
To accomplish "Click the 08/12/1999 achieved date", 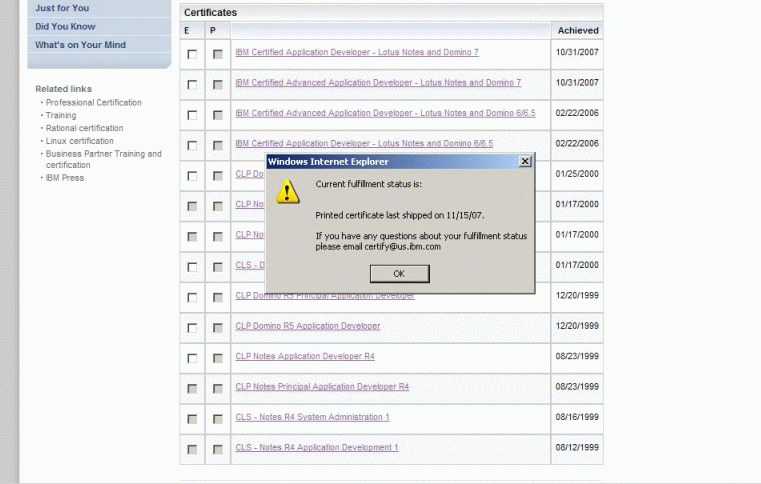I will (x=577, y=448).
